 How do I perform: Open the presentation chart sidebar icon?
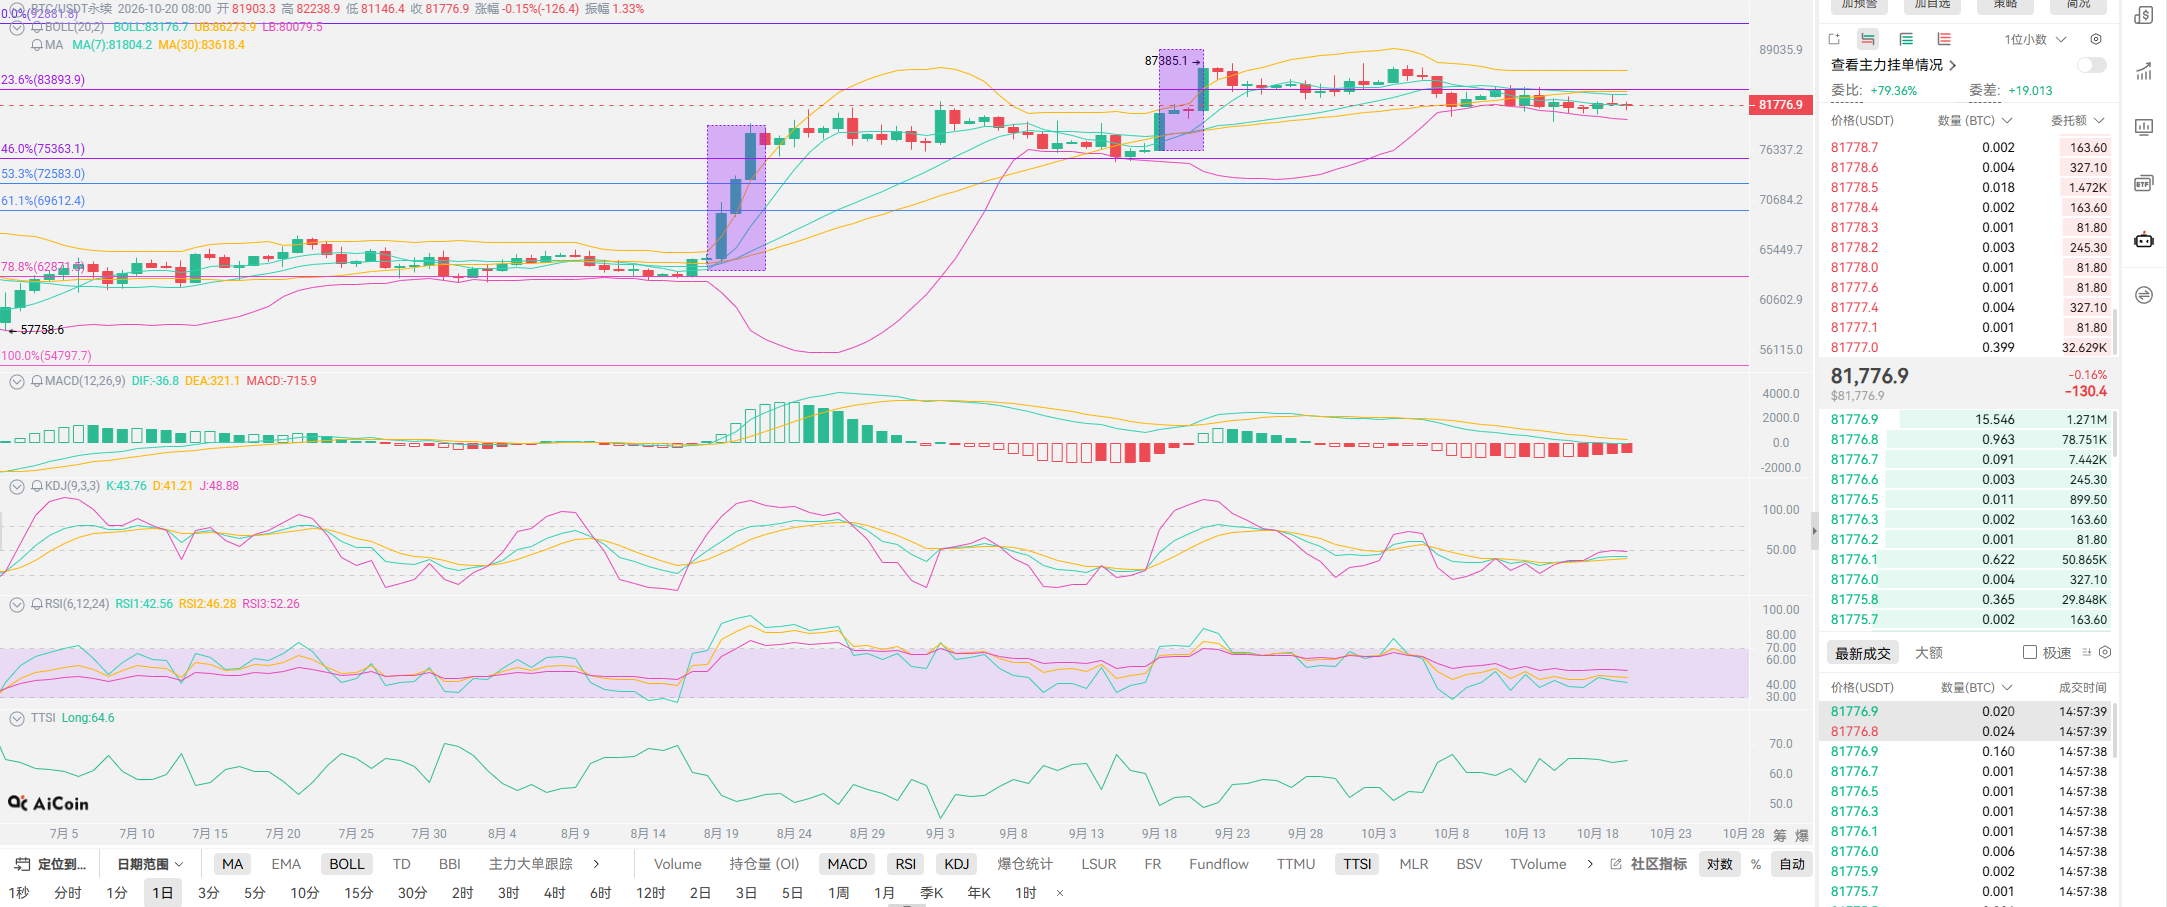click(x=2144, y=127)
